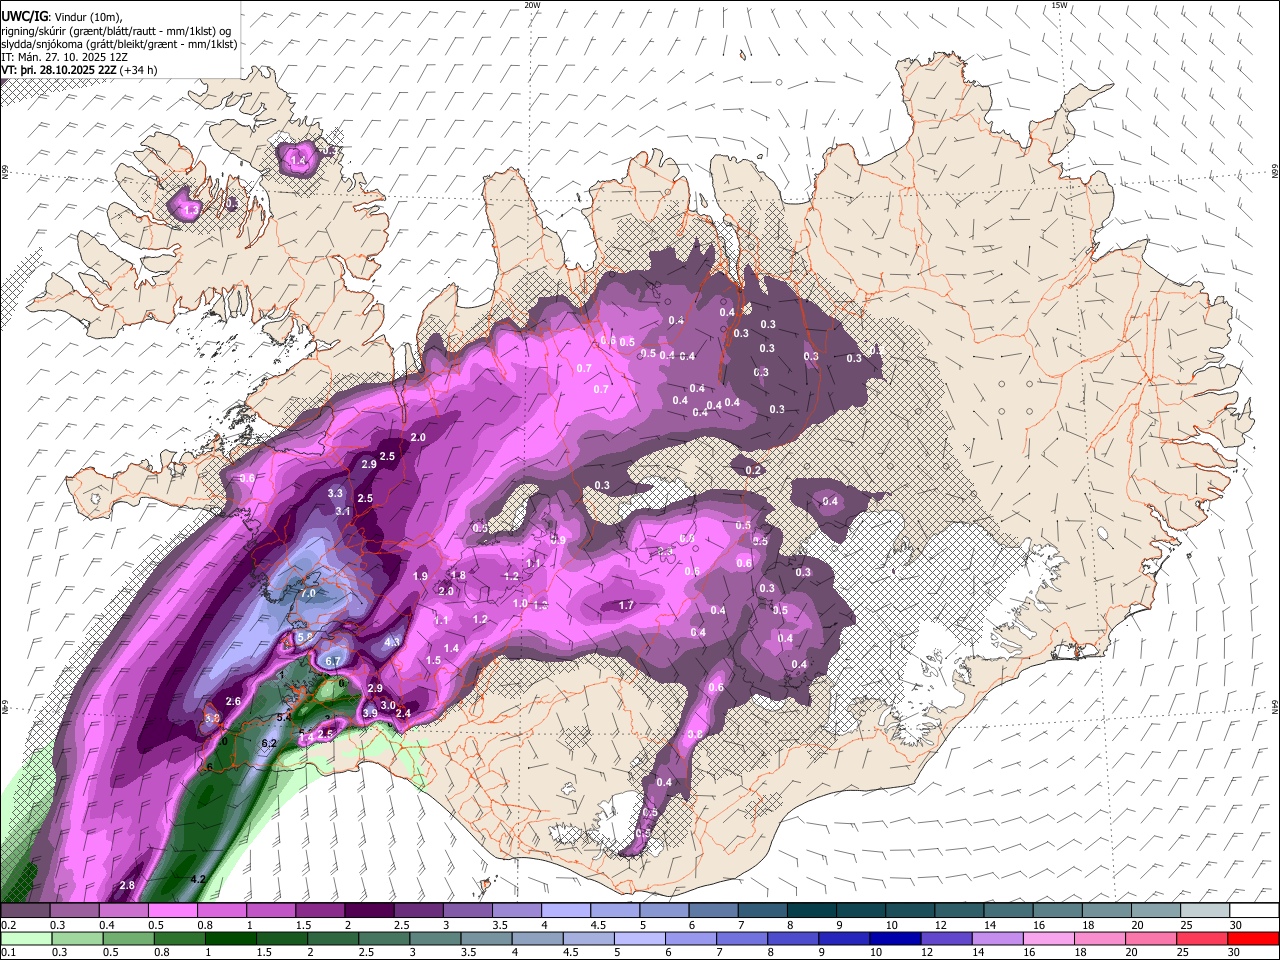
Task: Click the 1.7 precipitation value on the map
Action: [626, 605]
